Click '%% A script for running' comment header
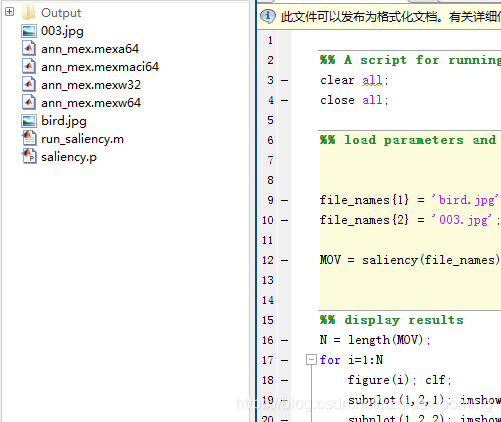This screenshot has width=501, height=422. [410, 60]
